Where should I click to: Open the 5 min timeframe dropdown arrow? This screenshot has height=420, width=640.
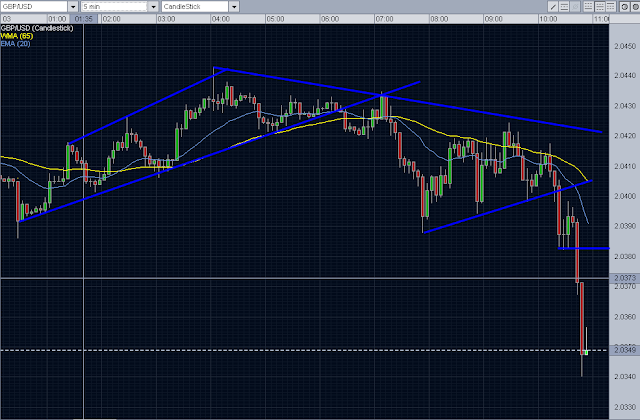click(x=153, y=7)
